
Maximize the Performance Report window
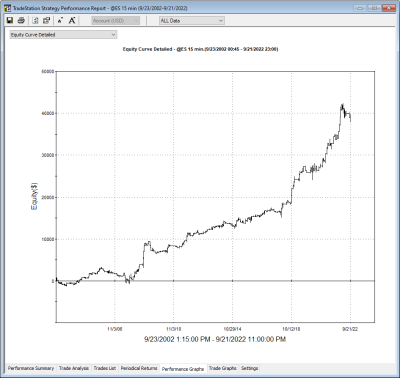point(374,8)
